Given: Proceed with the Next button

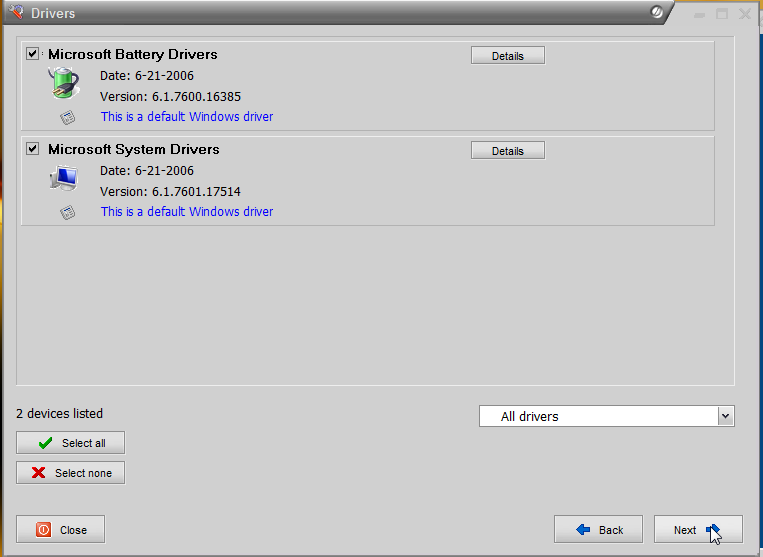Looking at the screenshot, I should (697, 530).
